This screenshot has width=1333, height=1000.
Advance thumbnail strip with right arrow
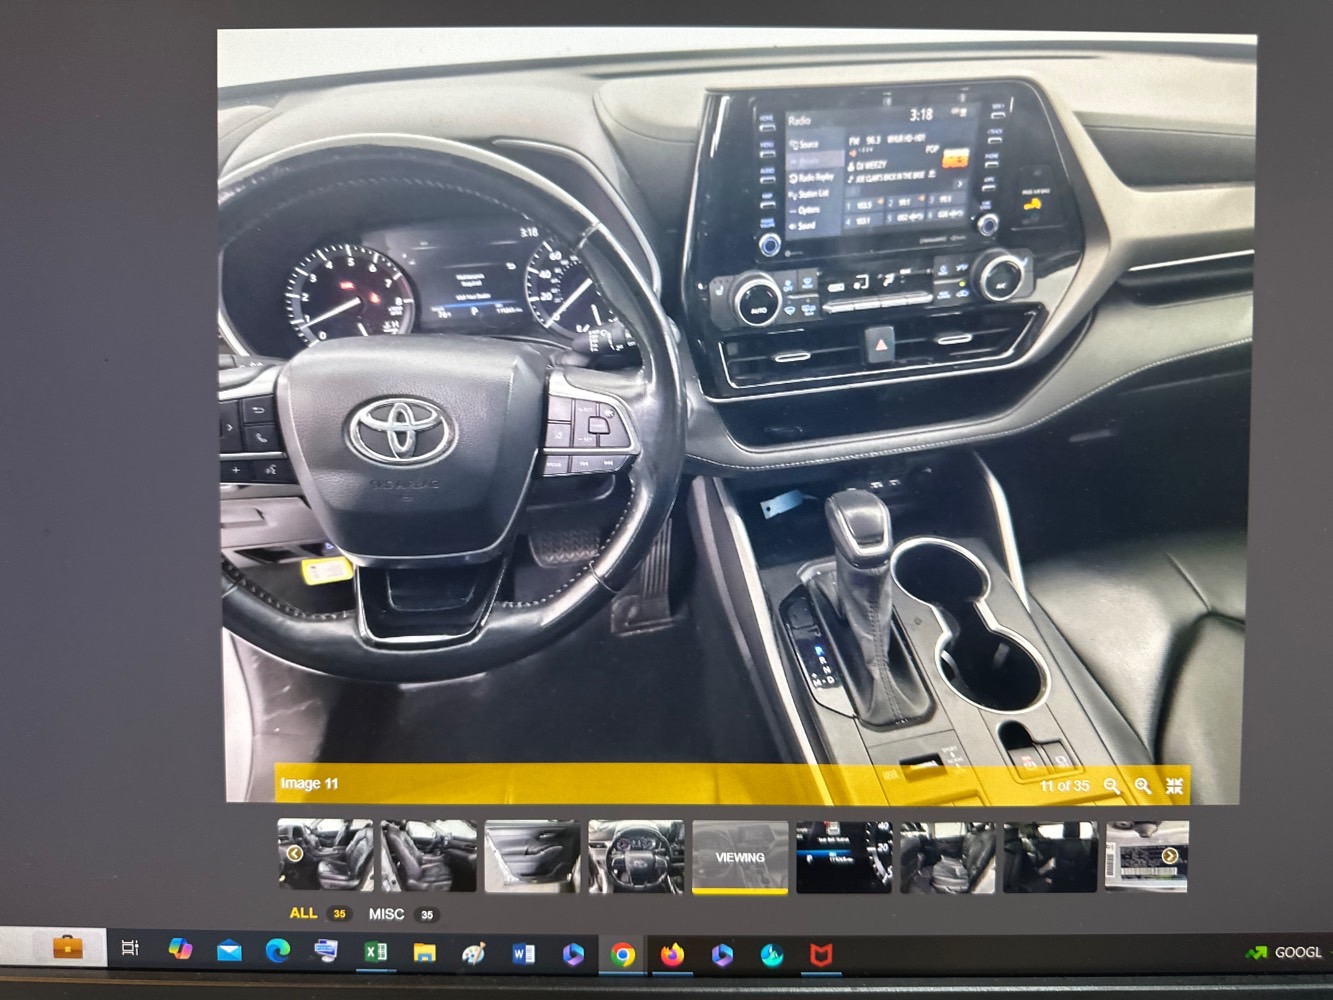coord(1169,856)
